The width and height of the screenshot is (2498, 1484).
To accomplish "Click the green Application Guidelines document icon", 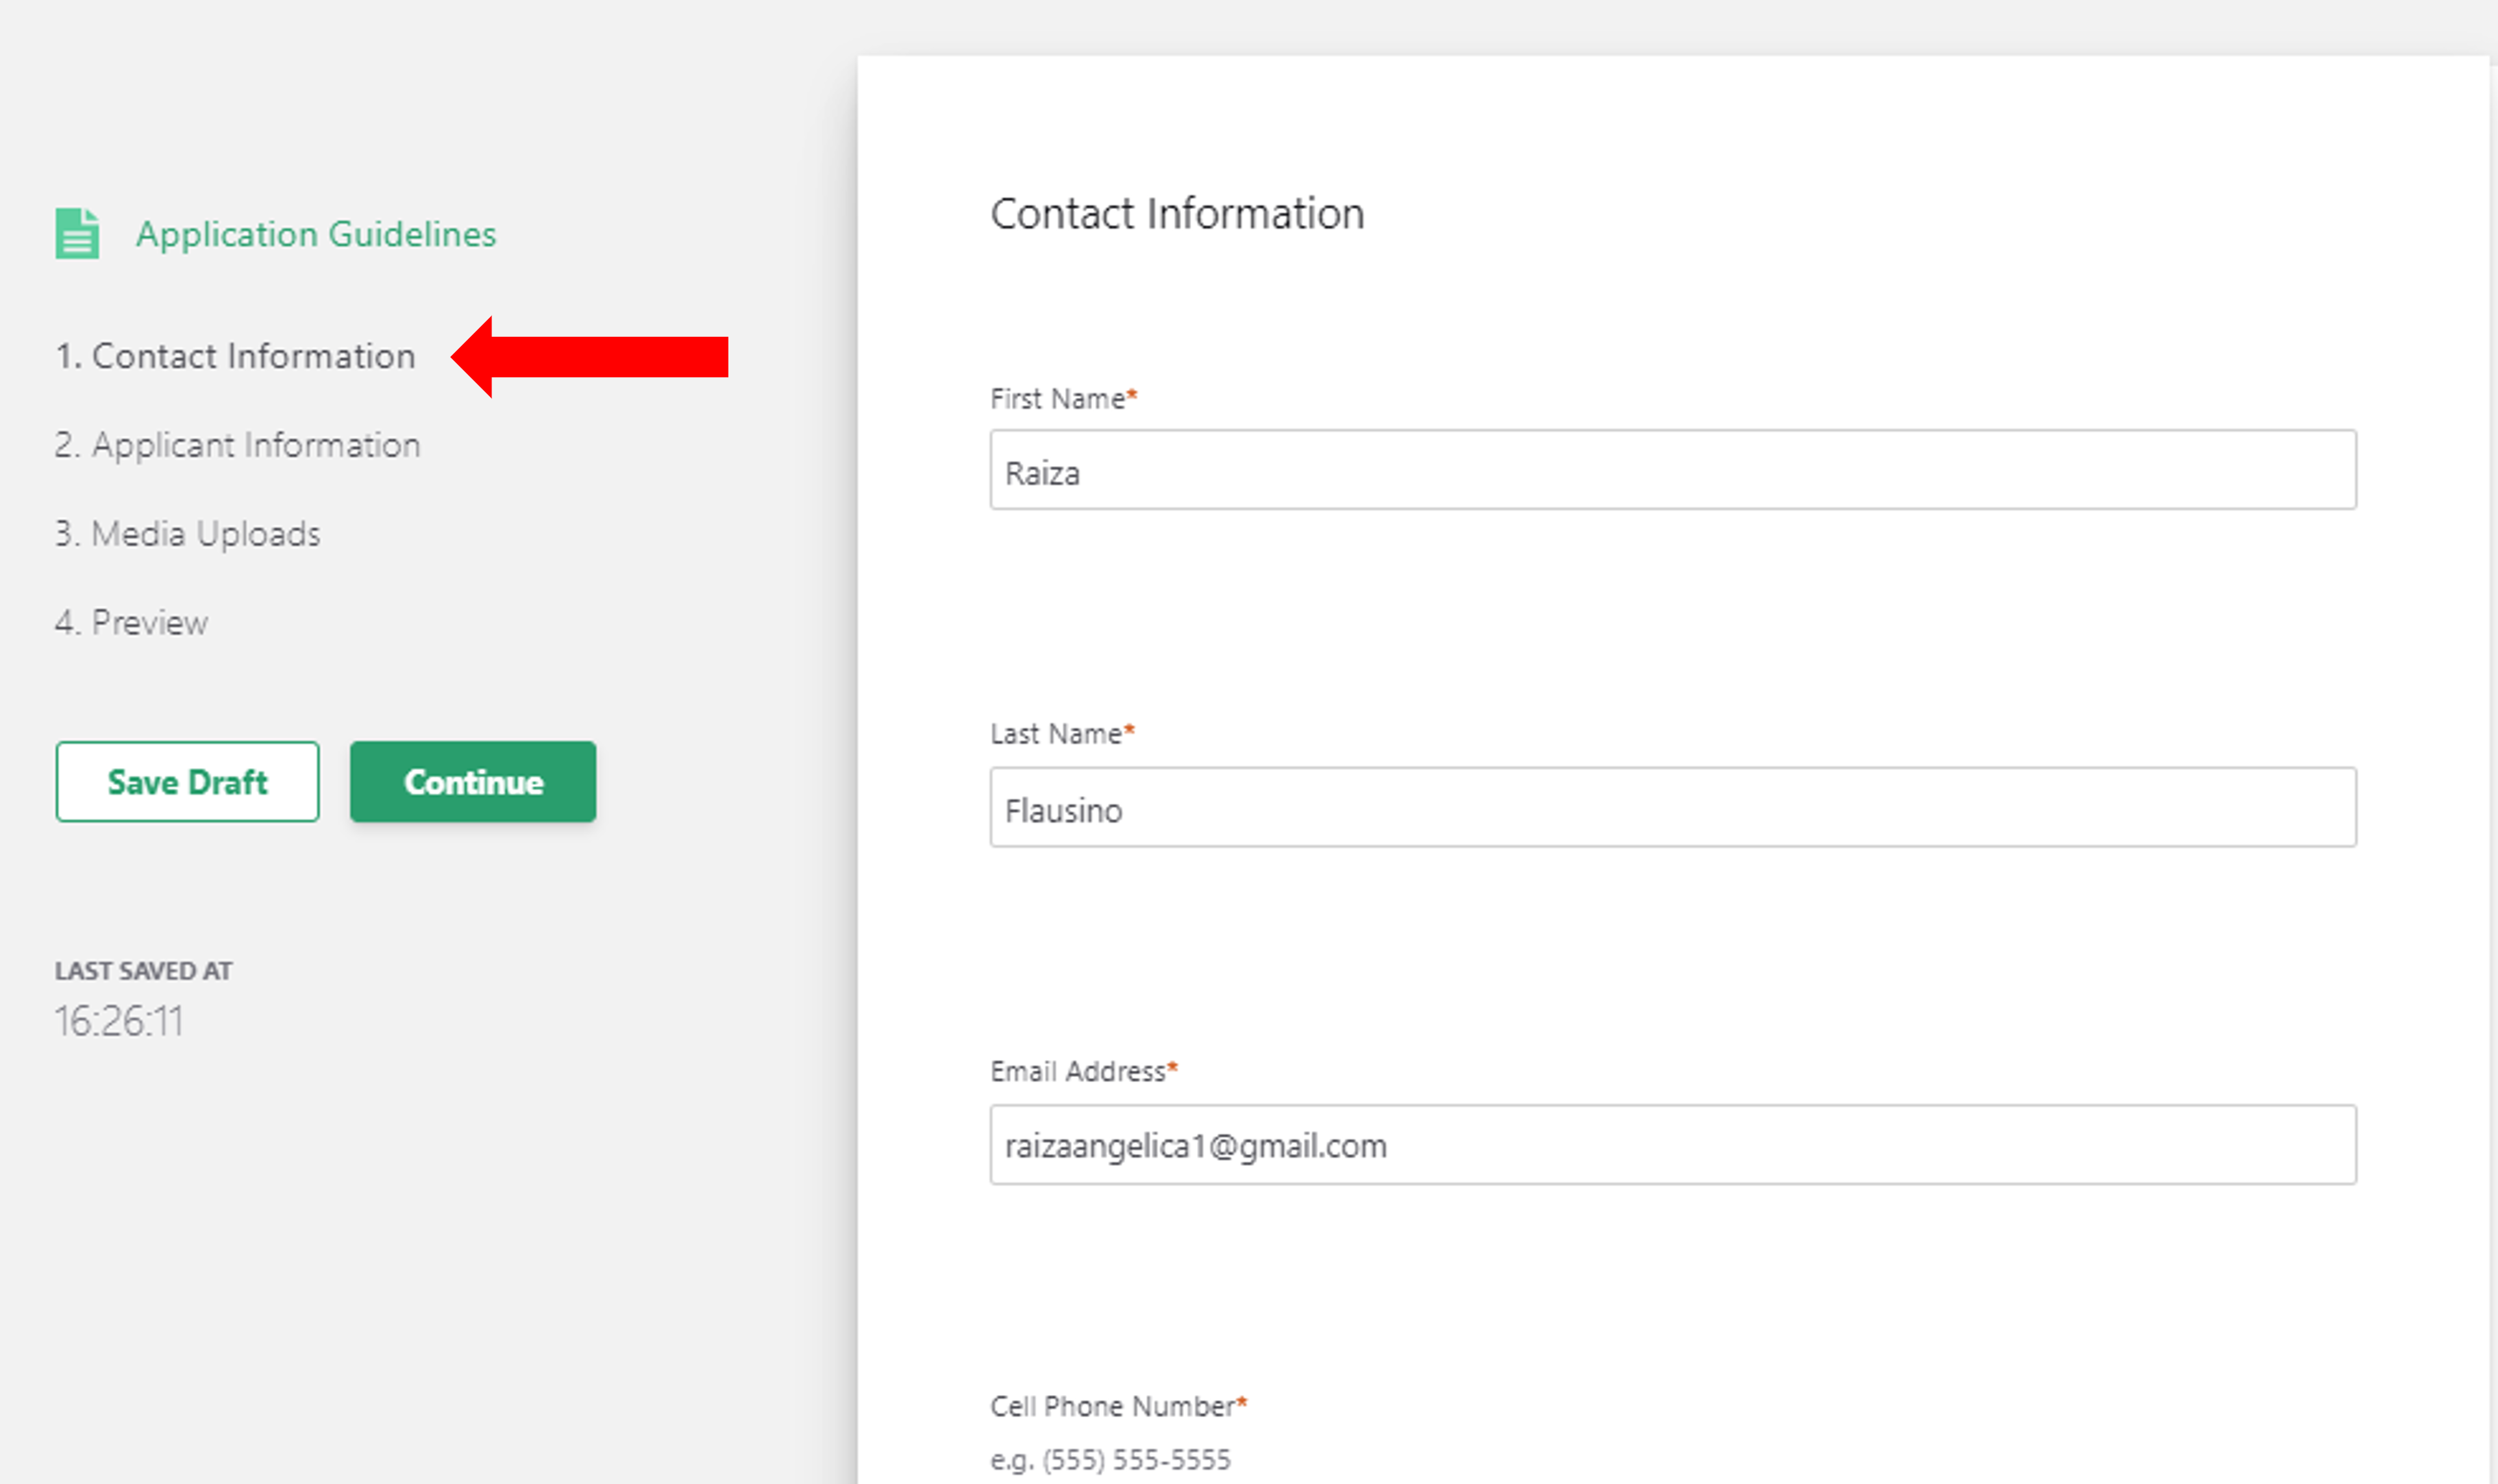I will tap(77, 234).
